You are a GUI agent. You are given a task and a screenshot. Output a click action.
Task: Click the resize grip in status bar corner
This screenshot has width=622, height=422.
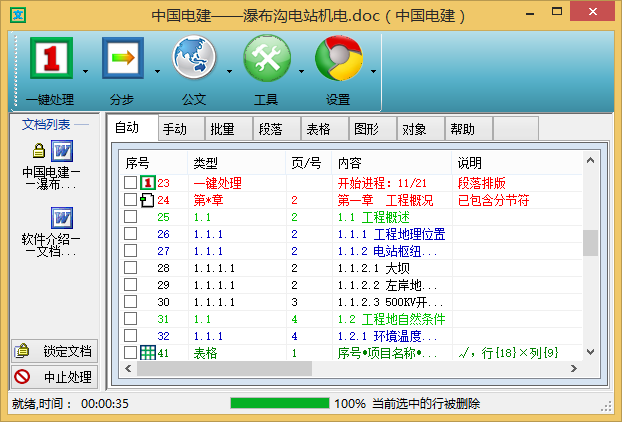[607, 406]
